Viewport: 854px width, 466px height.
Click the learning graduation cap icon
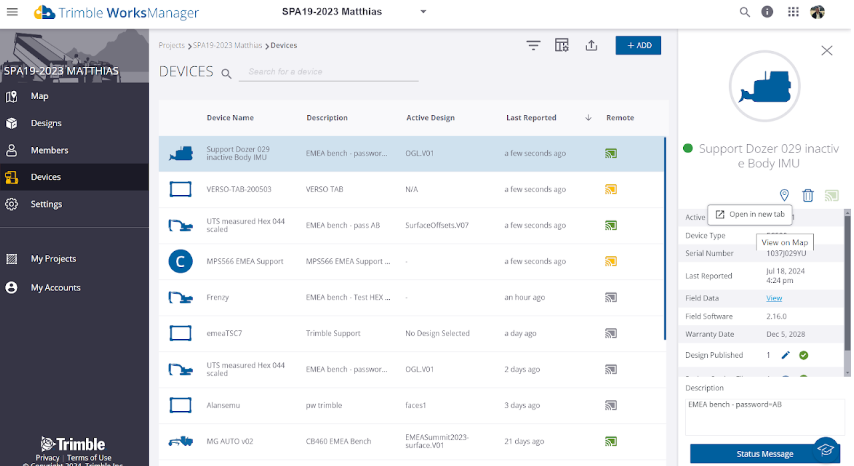pos(825,449)
